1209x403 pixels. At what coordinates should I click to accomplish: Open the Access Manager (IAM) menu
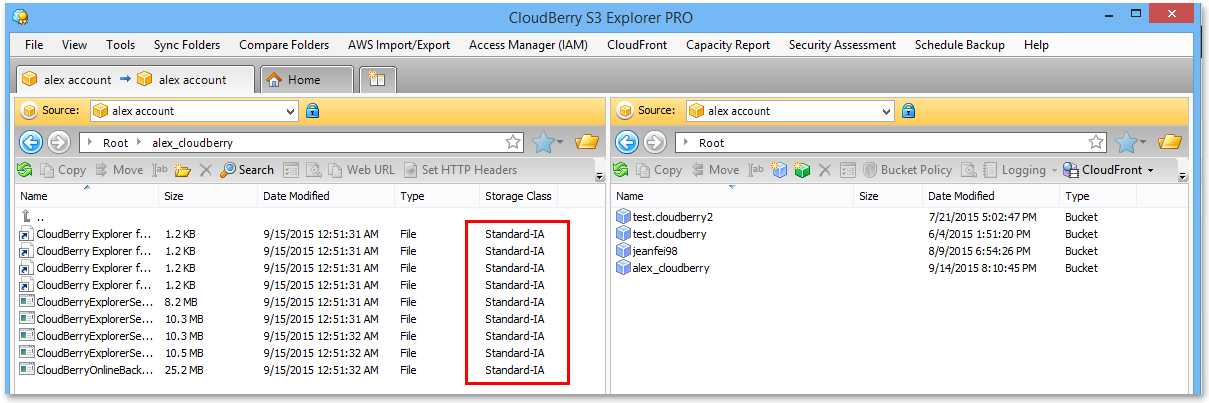(528, 45)
